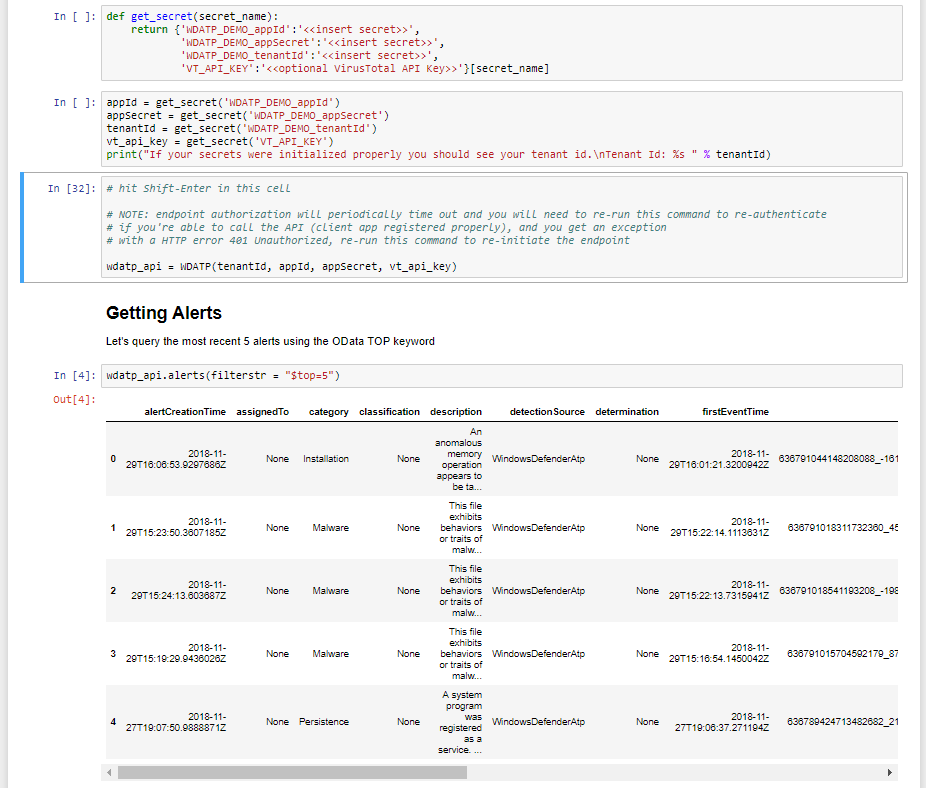Click the get_secret function definition cell
The image size is (926, 788).
pos(501,43)
